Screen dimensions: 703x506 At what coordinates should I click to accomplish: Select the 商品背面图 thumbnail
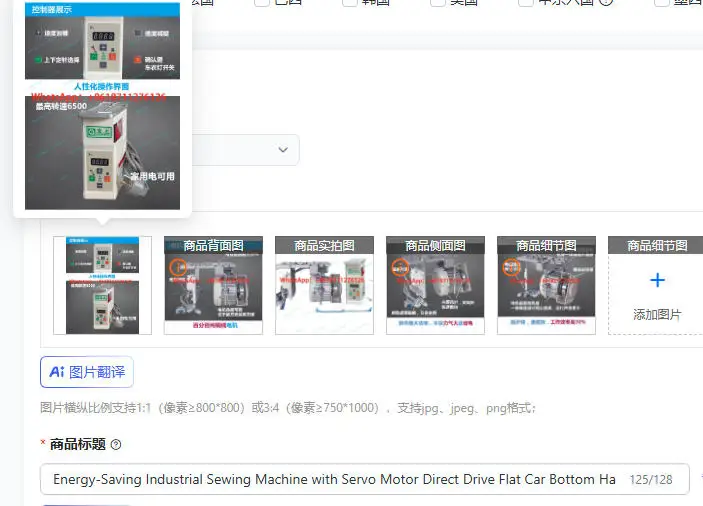coord(213,285)
